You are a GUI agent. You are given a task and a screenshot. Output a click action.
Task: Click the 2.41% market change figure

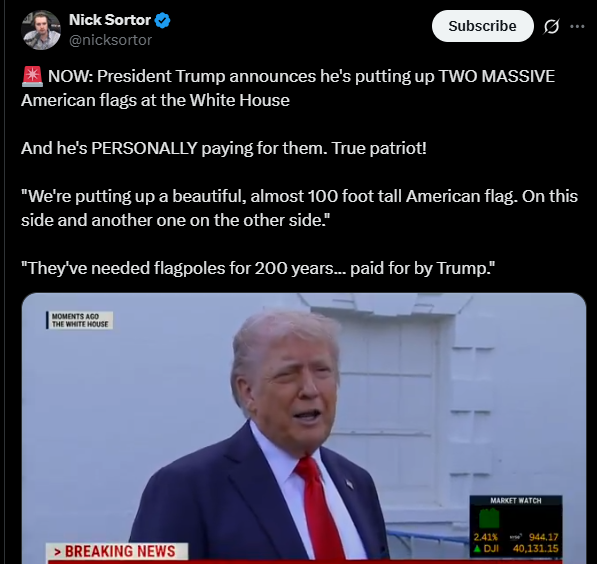coord(485,537)
